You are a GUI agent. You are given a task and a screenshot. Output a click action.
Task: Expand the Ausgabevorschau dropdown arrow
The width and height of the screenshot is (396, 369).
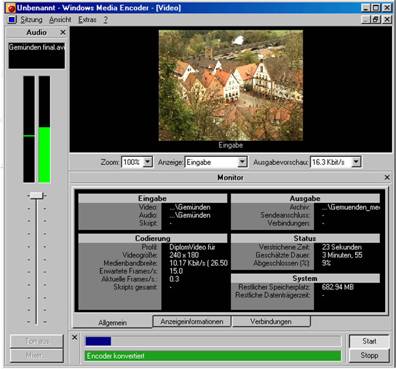click(x=356, y=162)
